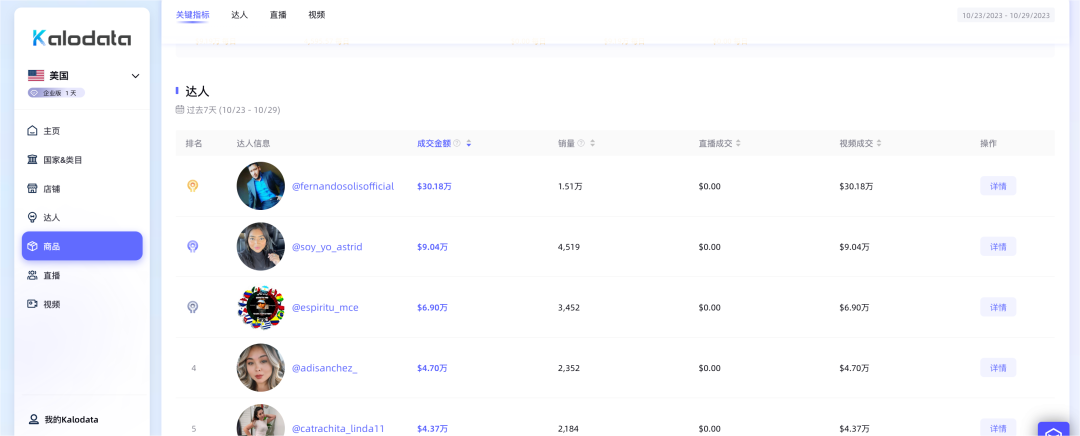Sort by 视频成交 column arrows
The image size is (1080, 436).
878,143
